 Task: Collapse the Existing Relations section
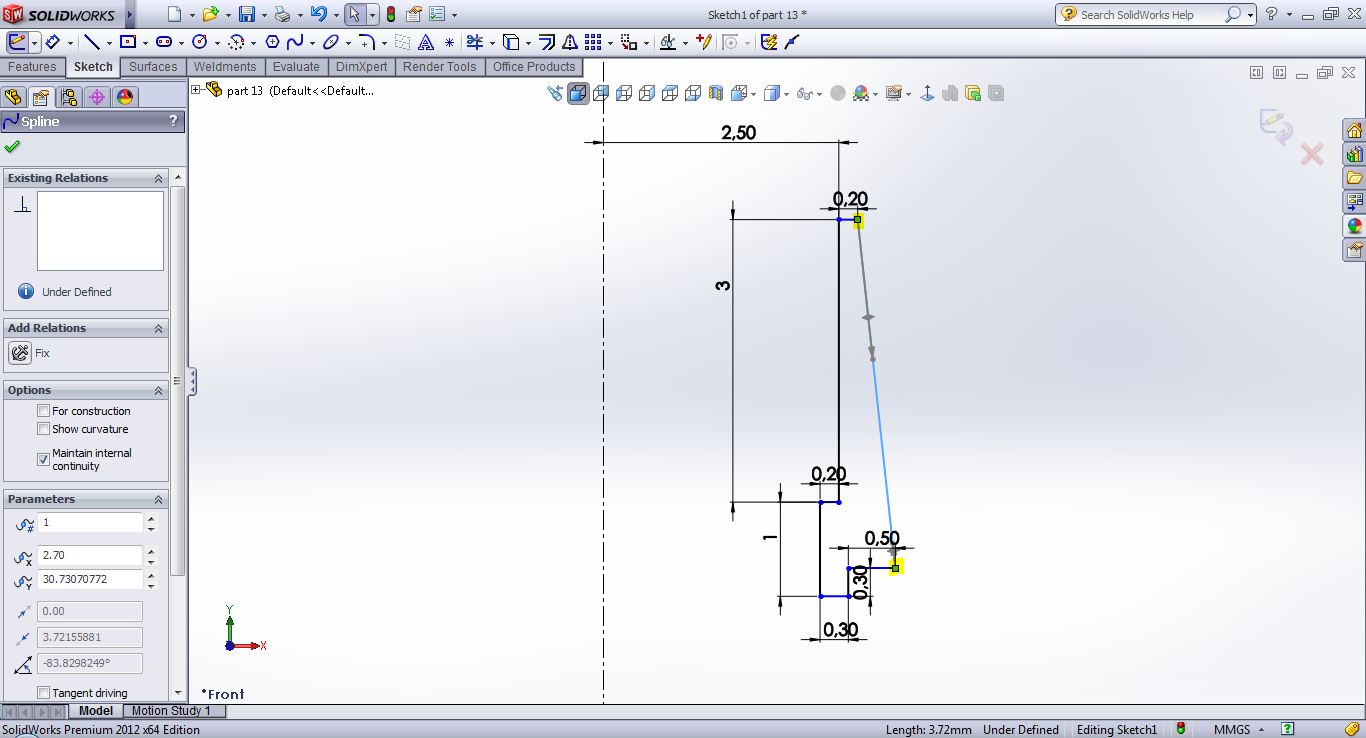158,178
